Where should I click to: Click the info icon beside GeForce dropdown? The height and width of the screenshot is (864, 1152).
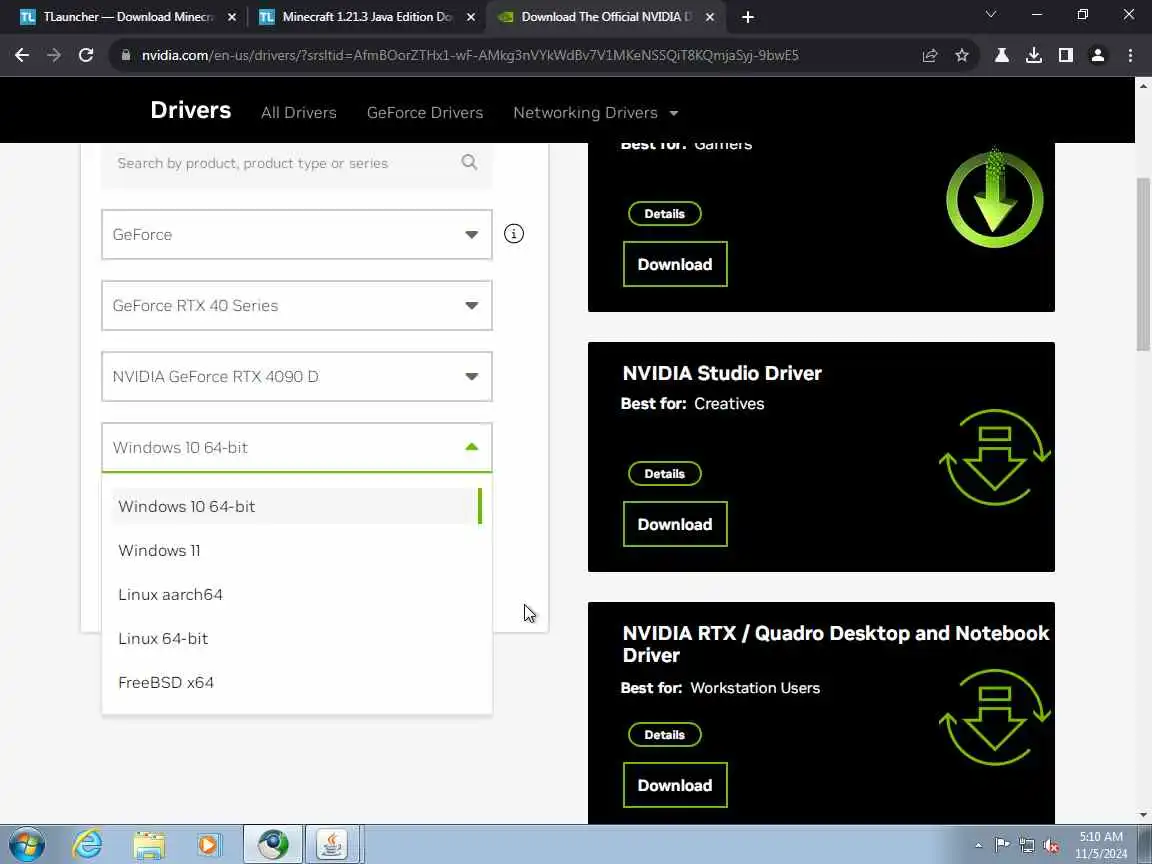[514, 234]
